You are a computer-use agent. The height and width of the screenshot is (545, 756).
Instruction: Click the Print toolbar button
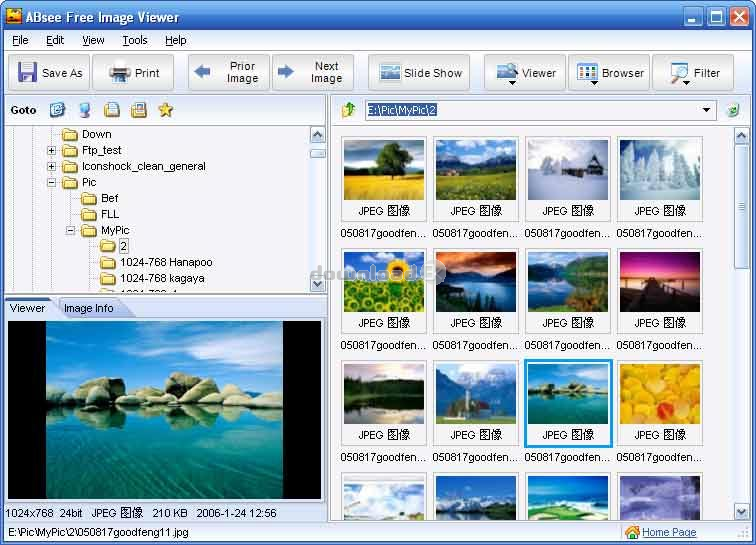pos(134,73)
